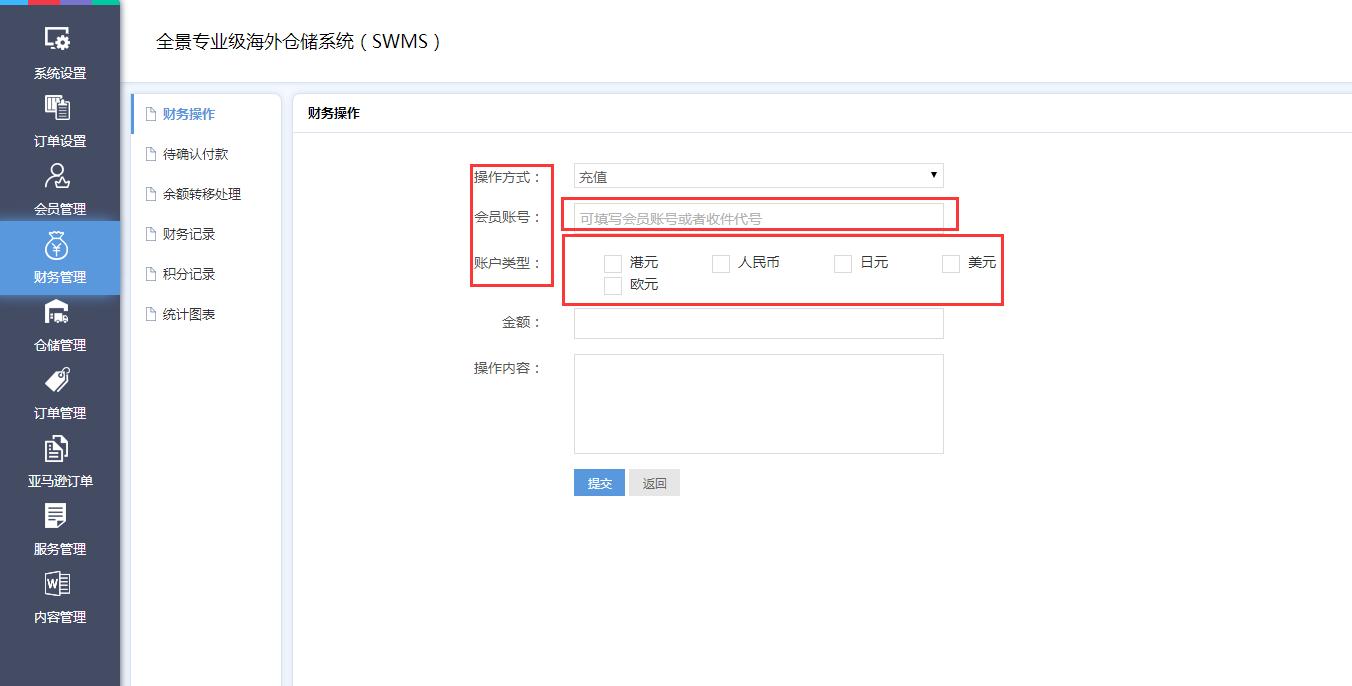Submit the form via the 提交 button
Screen dimensions: 1352x686
point(598,482)
